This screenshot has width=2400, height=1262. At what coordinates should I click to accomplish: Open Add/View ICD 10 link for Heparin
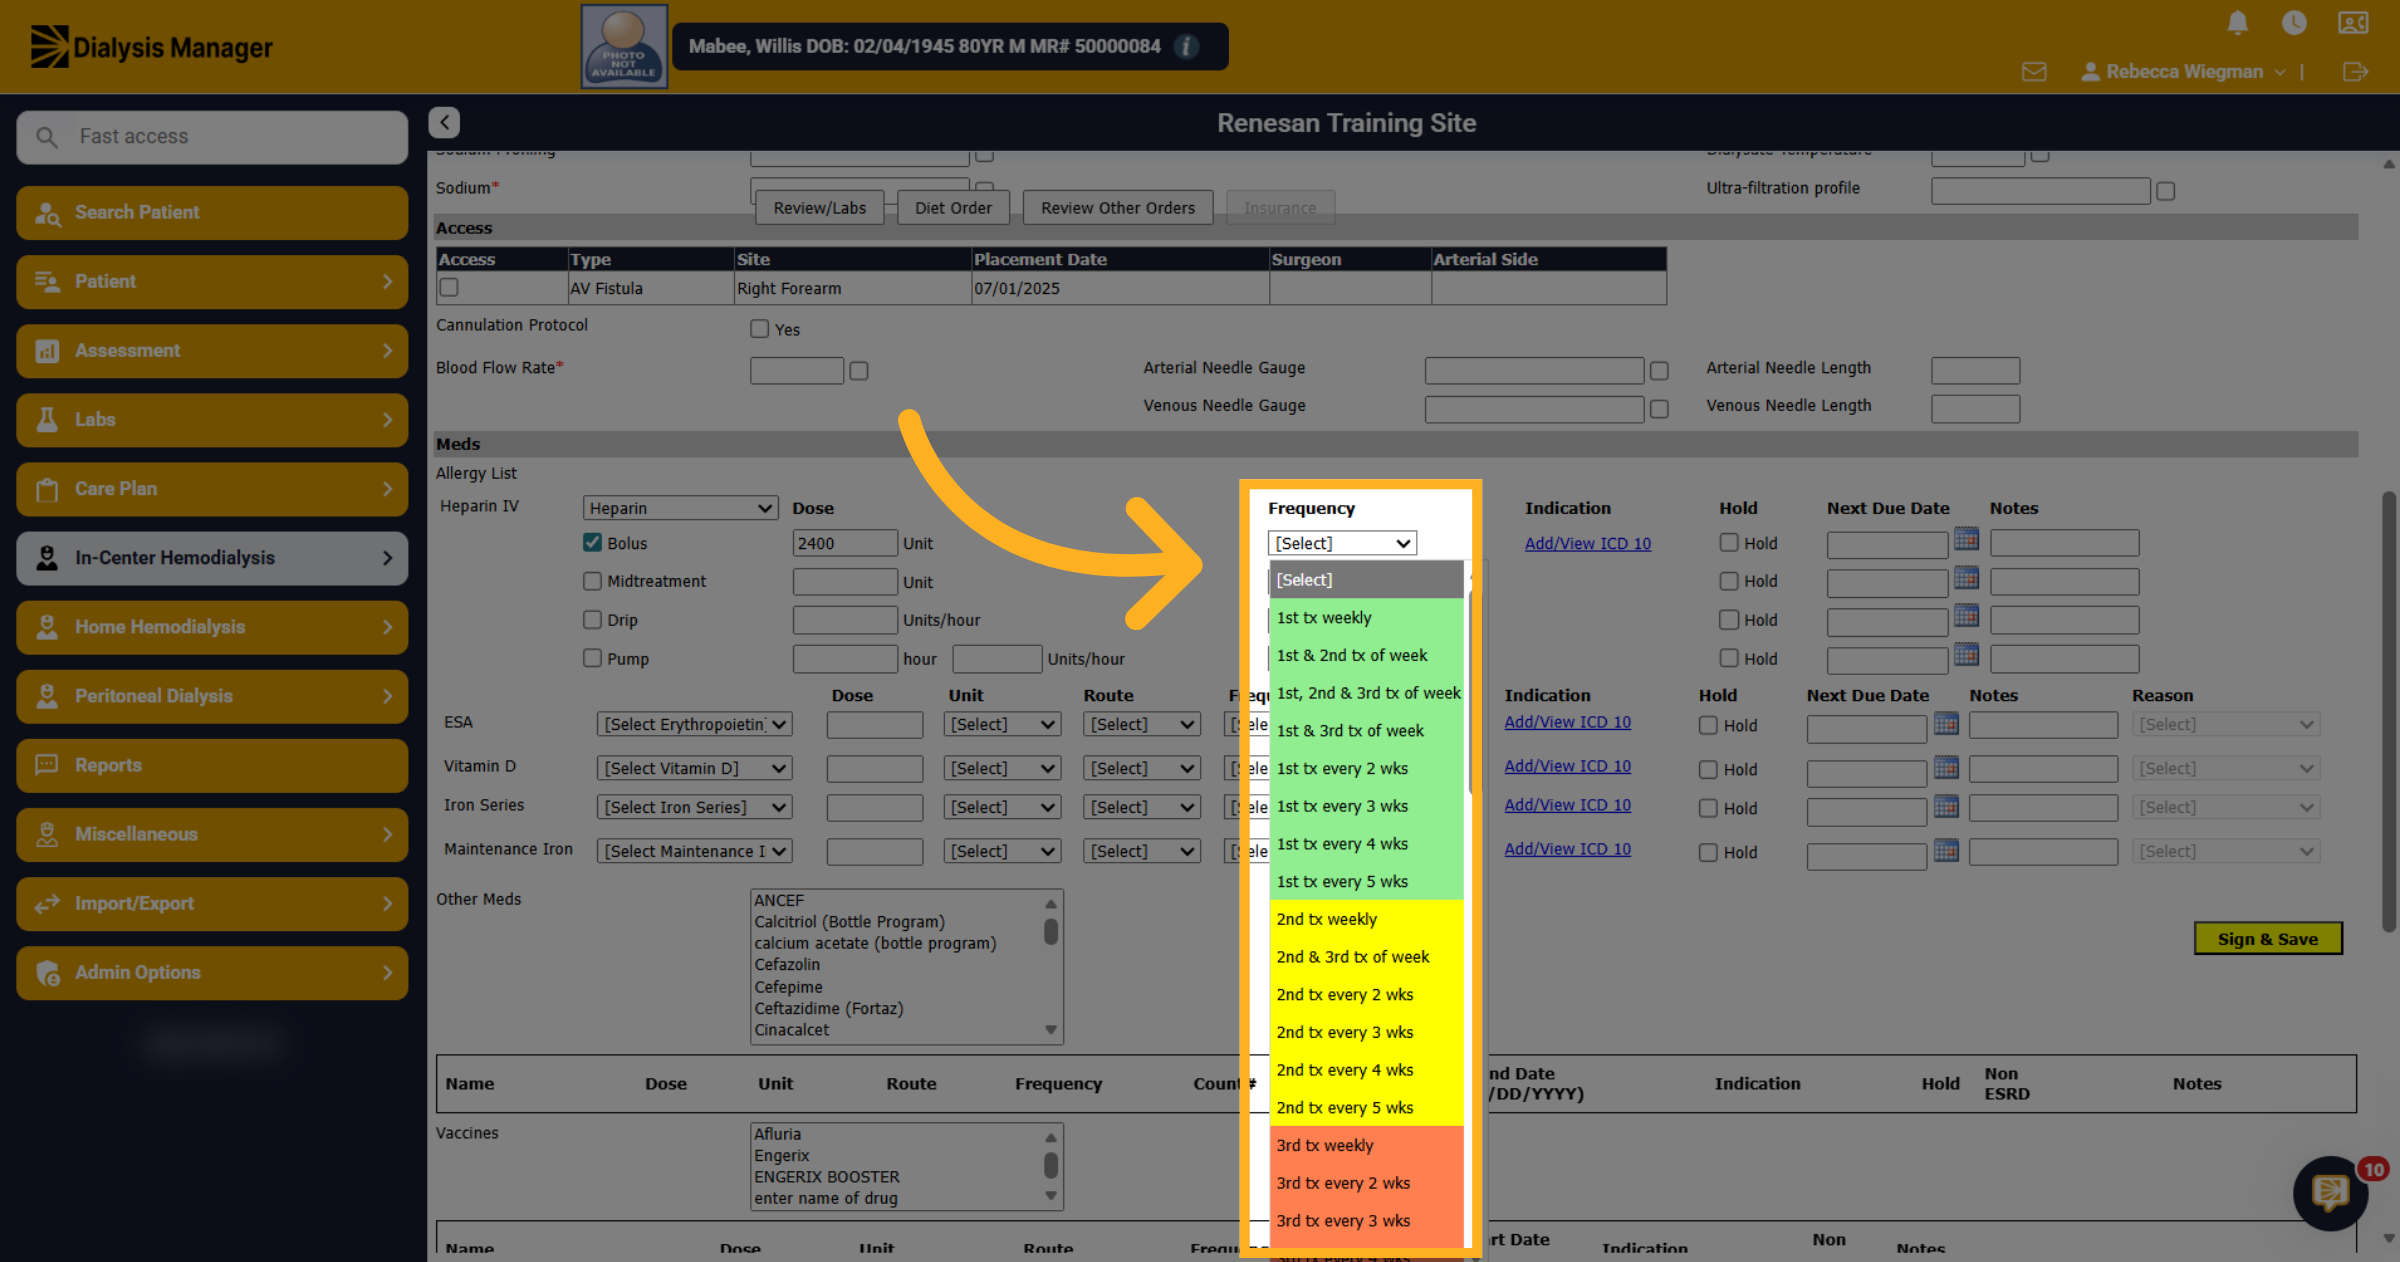1588,543
